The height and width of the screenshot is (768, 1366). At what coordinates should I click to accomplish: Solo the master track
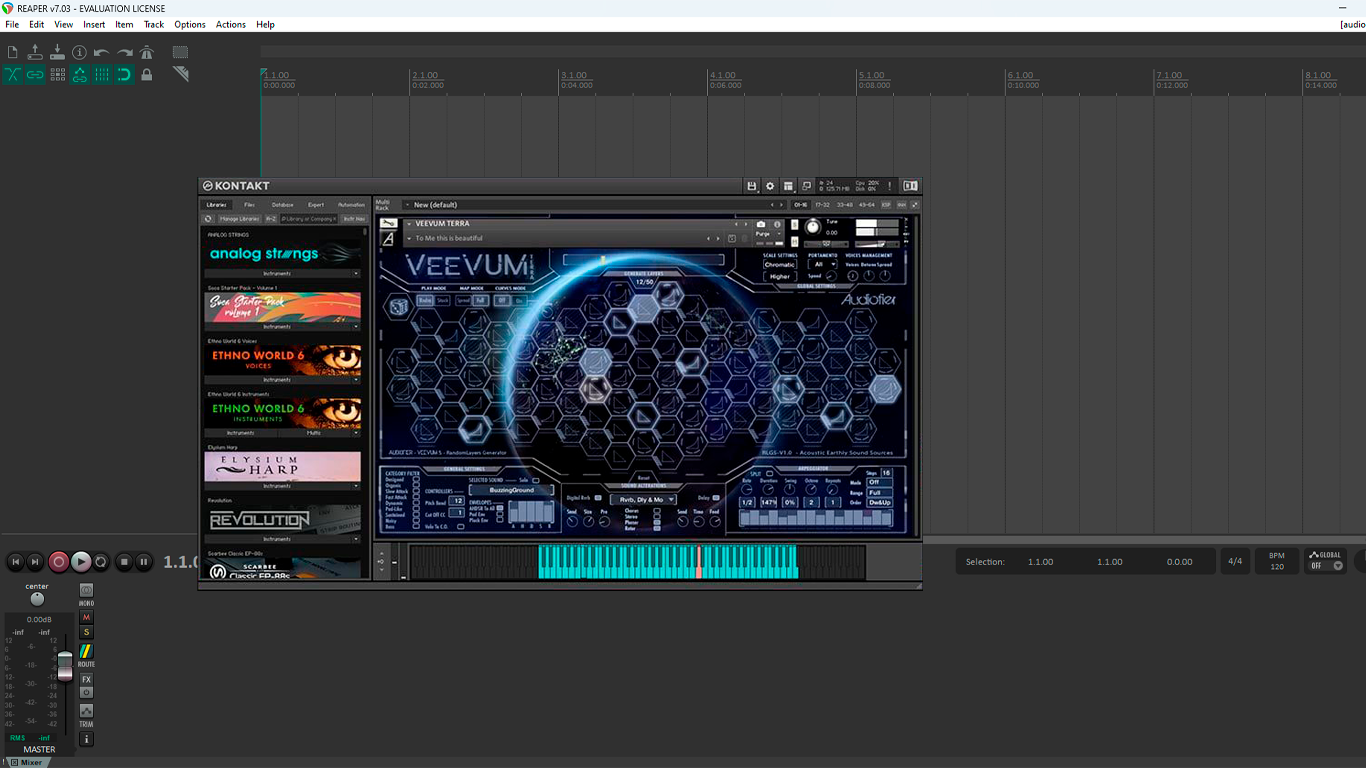[86, 632]
